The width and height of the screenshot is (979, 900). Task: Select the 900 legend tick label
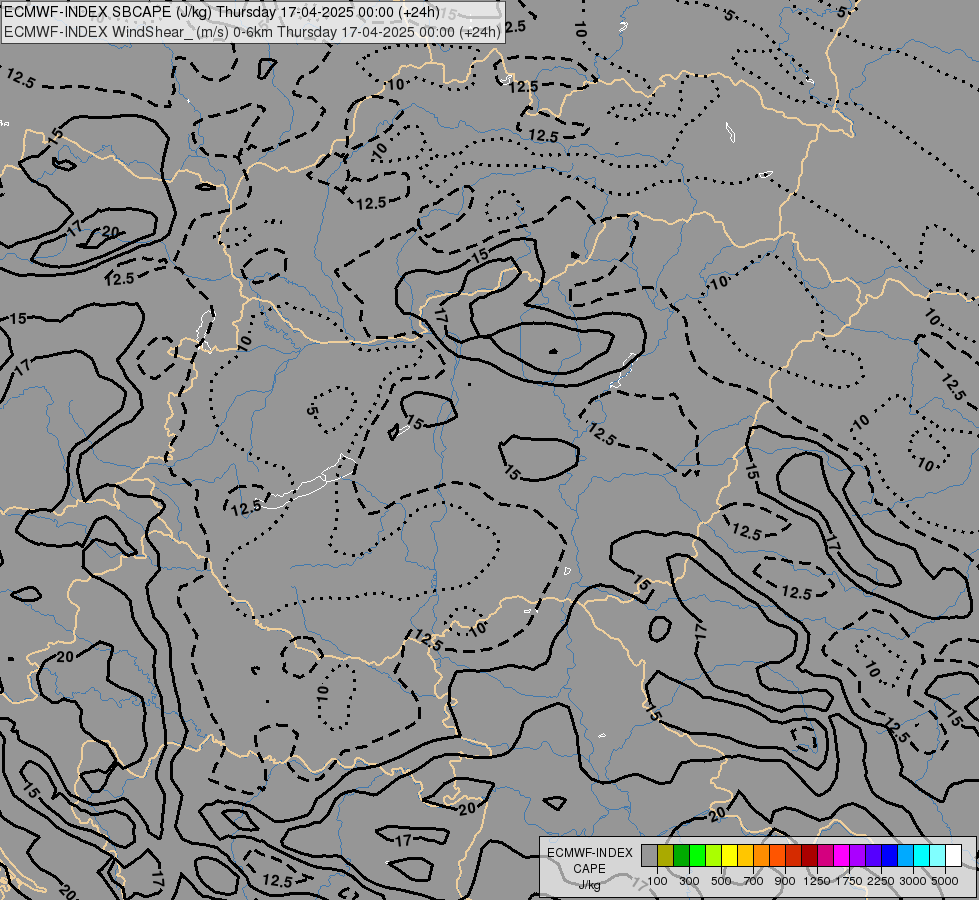pos(785,881)
